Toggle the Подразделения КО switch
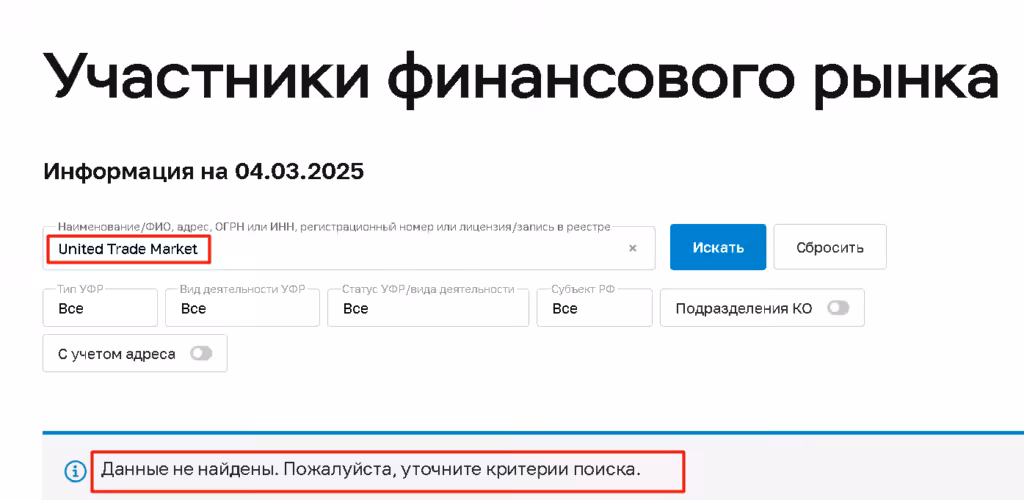The width and height of the screenshot is (1024, 500). click(x=839, y=308)
